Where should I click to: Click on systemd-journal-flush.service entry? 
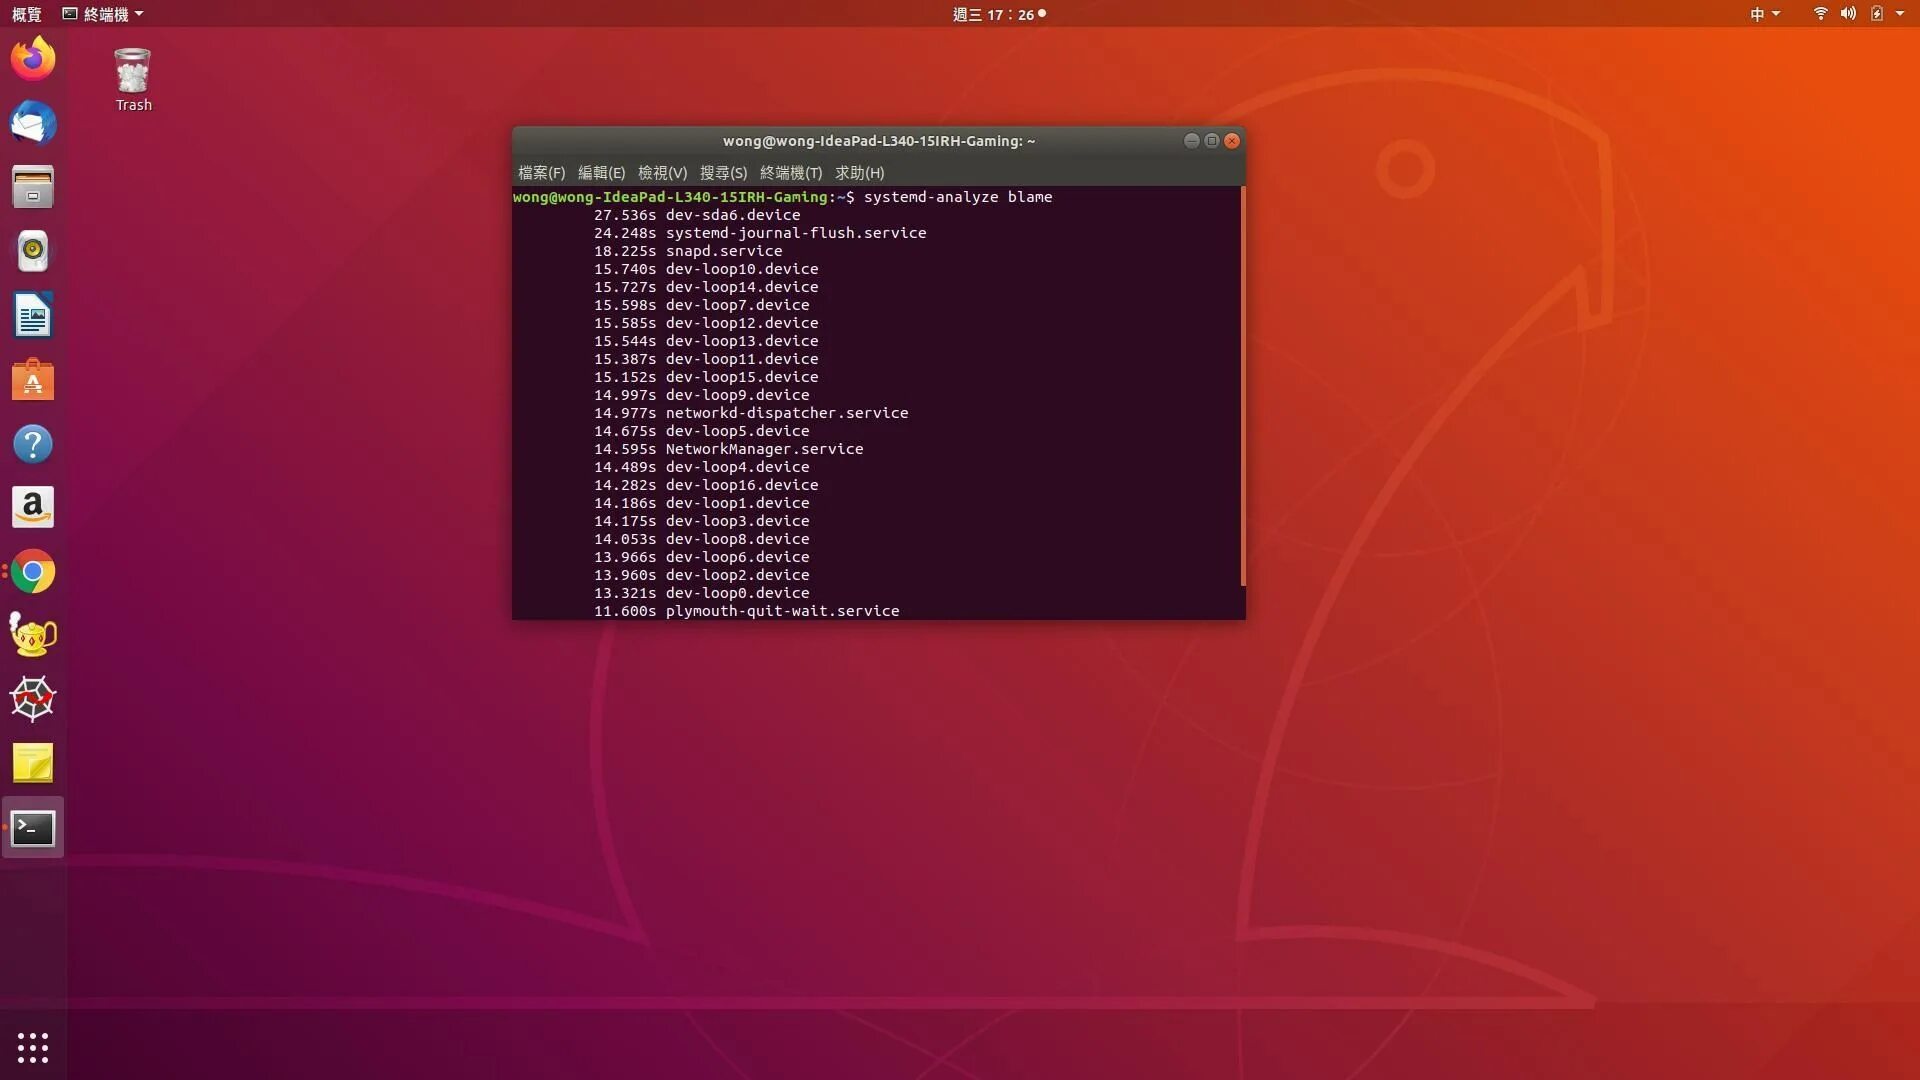[795, 232]
